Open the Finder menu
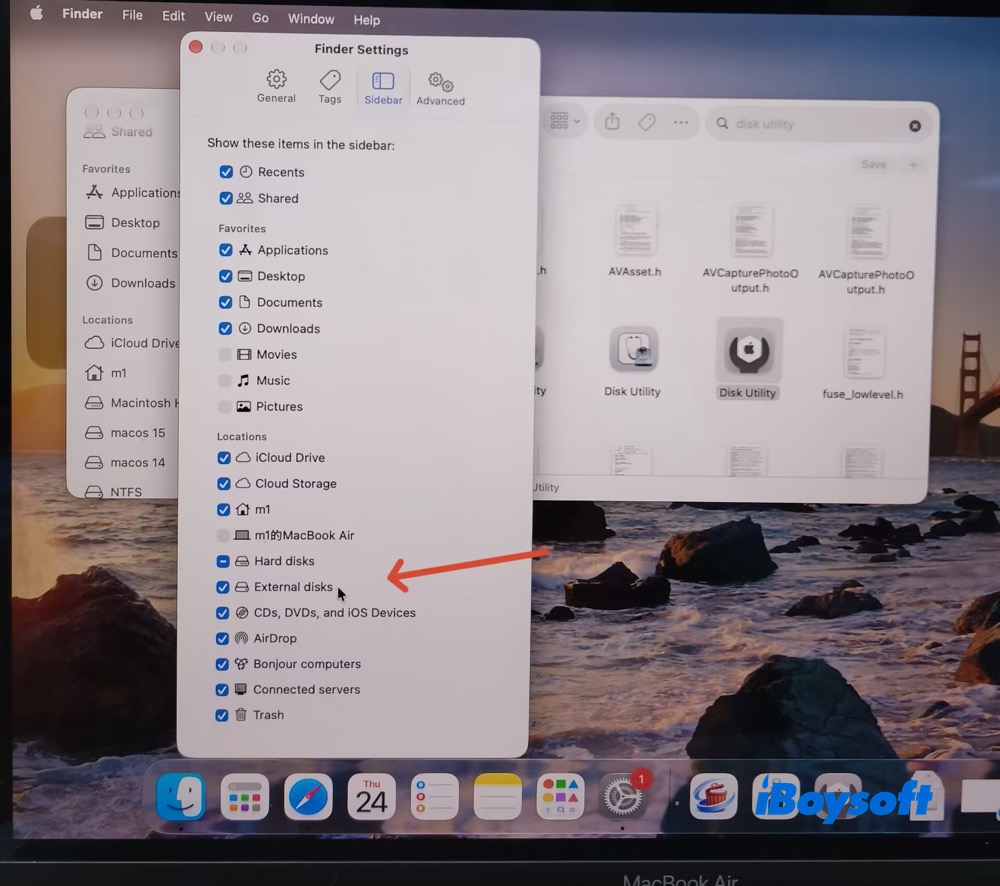 coord(82,13)
